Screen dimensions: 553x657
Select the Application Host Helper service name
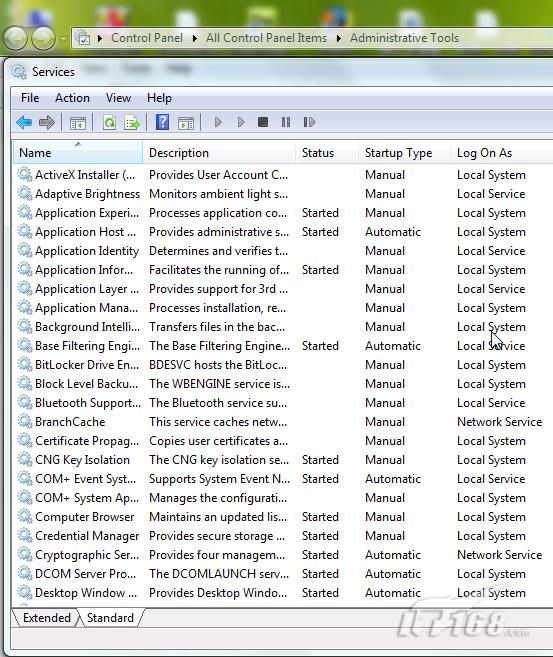pos(85,232)
